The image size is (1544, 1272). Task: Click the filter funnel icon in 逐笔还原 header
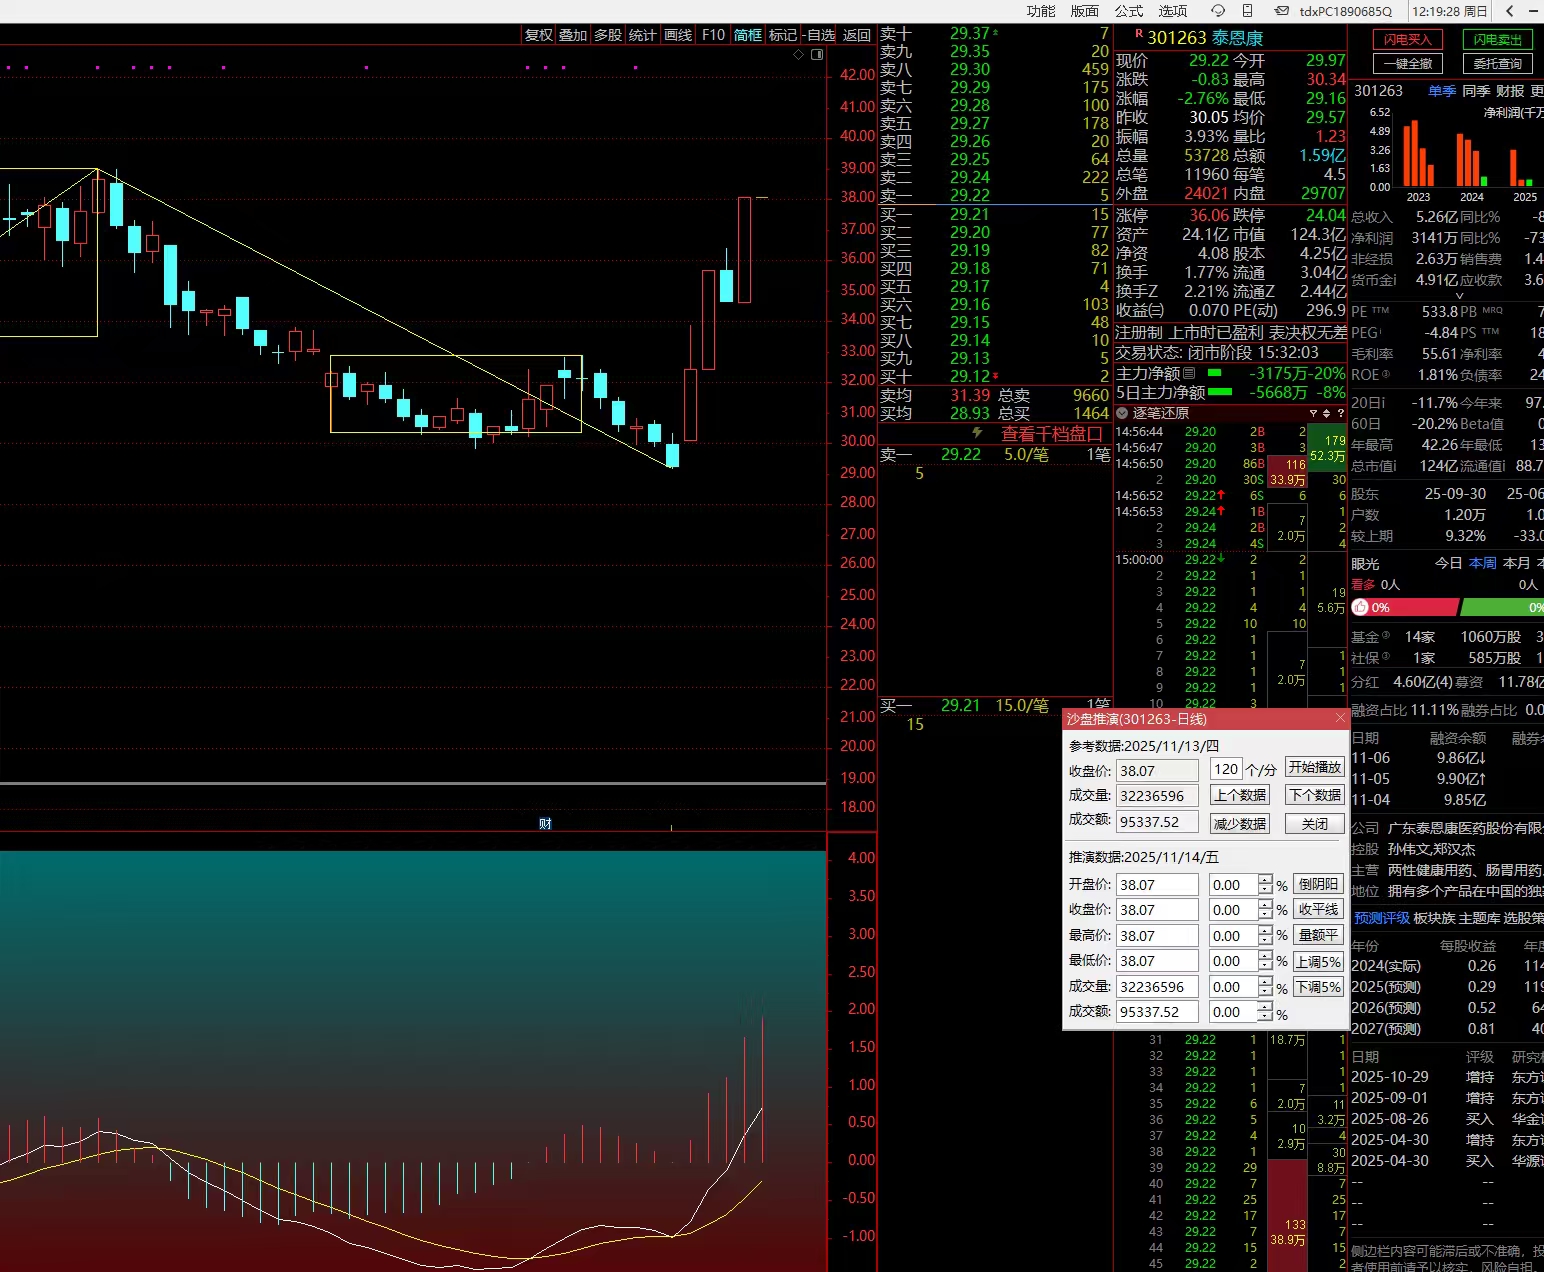1313,413
